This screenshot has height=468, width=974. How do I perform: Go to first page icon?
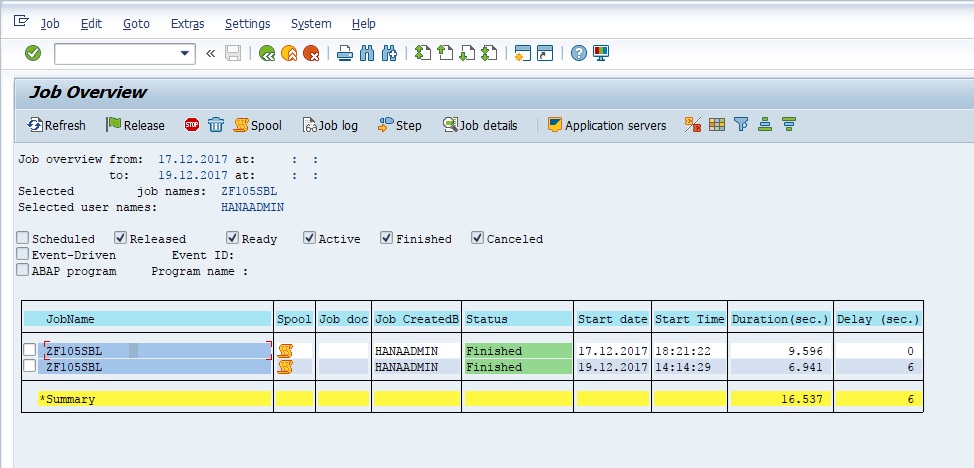(423, 53)
